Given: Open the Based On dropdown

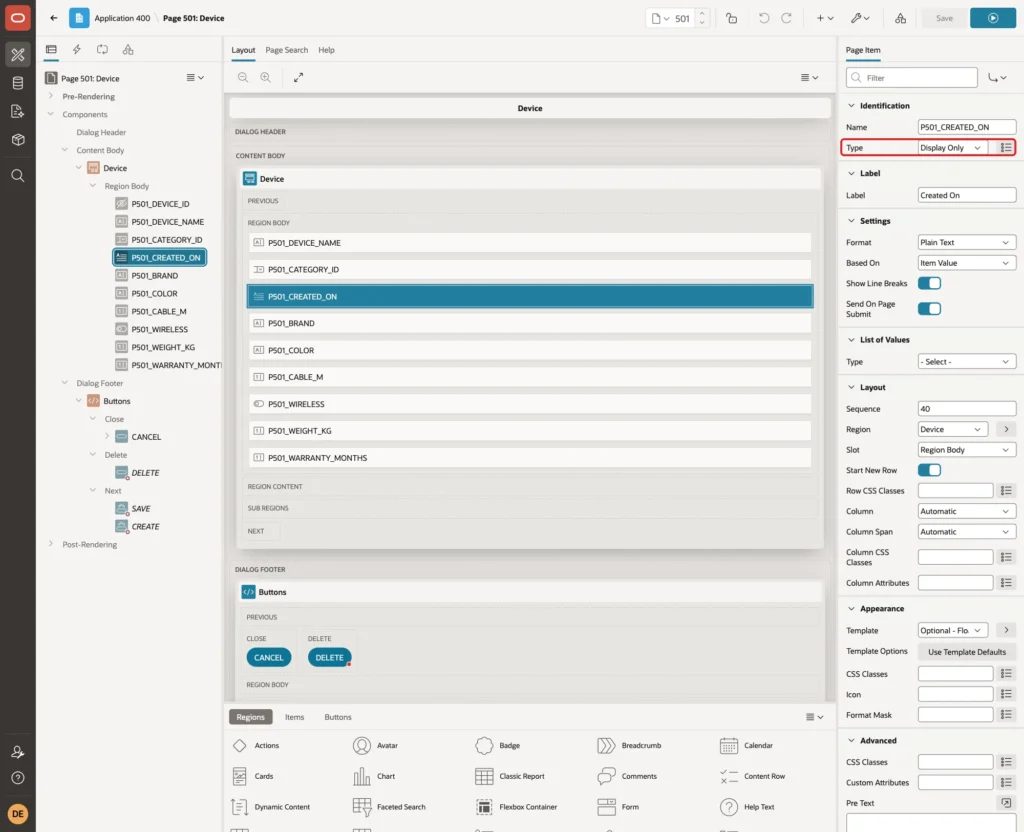Looking at the screenshot, I should [x=967, y=263].
